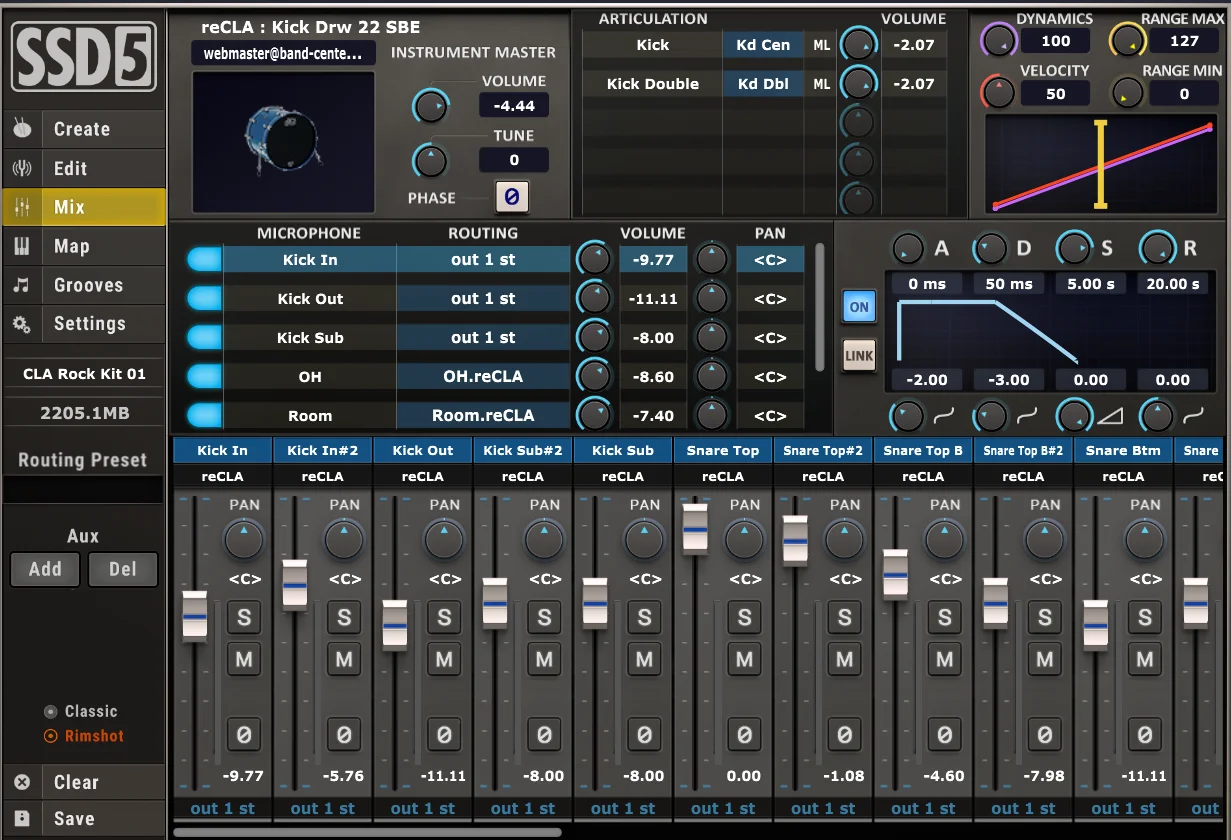The image size is (1231, 840).
Task: Click the Snare Top volume fader handle
Action: click(x=695, y=528)
